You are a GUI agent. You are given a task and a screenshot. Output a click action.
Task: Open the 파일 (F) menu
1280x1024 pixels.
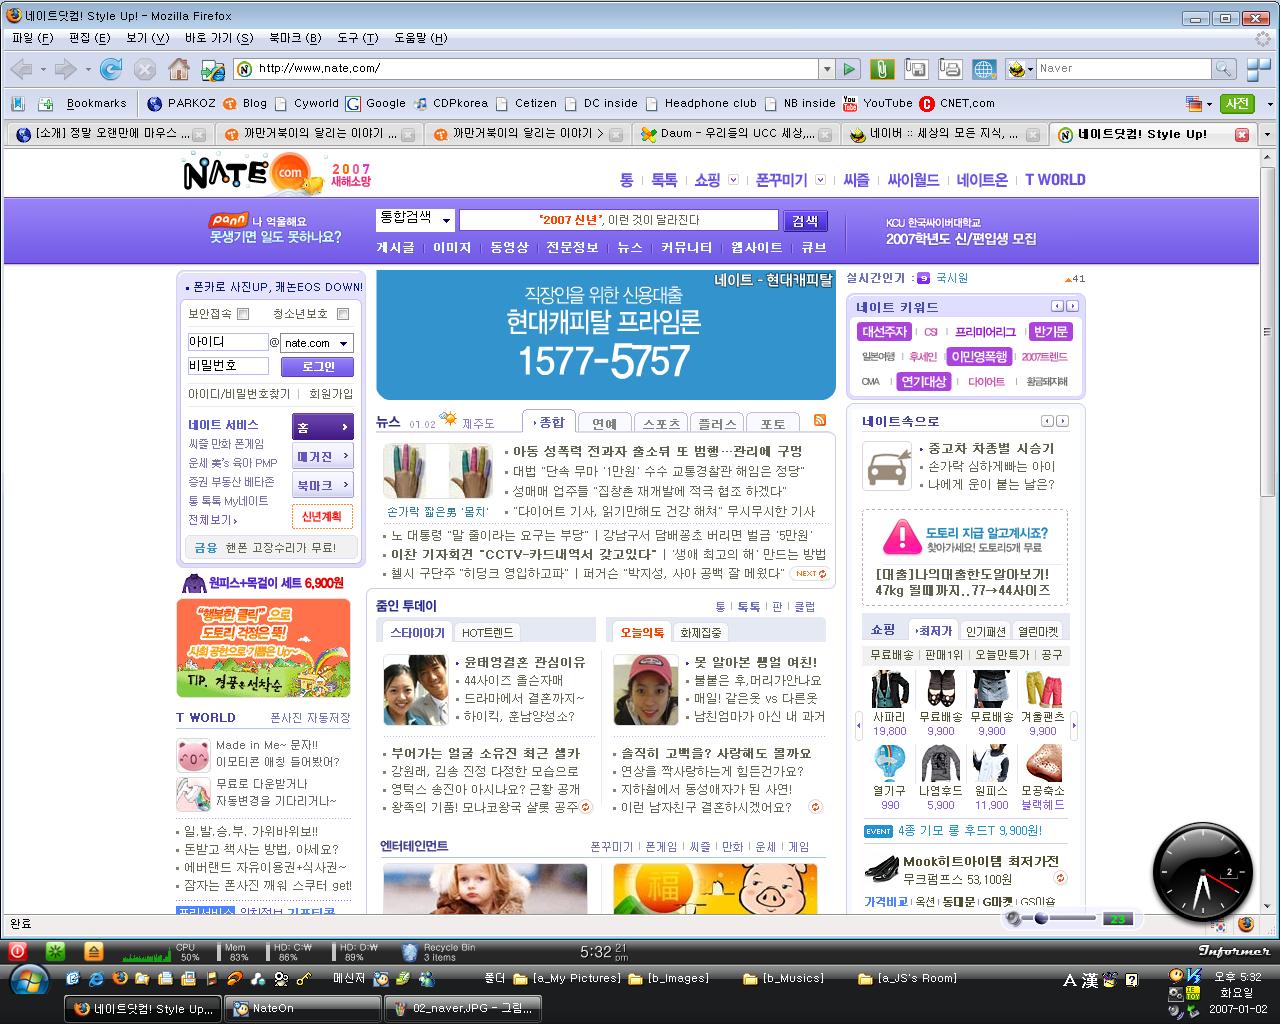(32, 38)
